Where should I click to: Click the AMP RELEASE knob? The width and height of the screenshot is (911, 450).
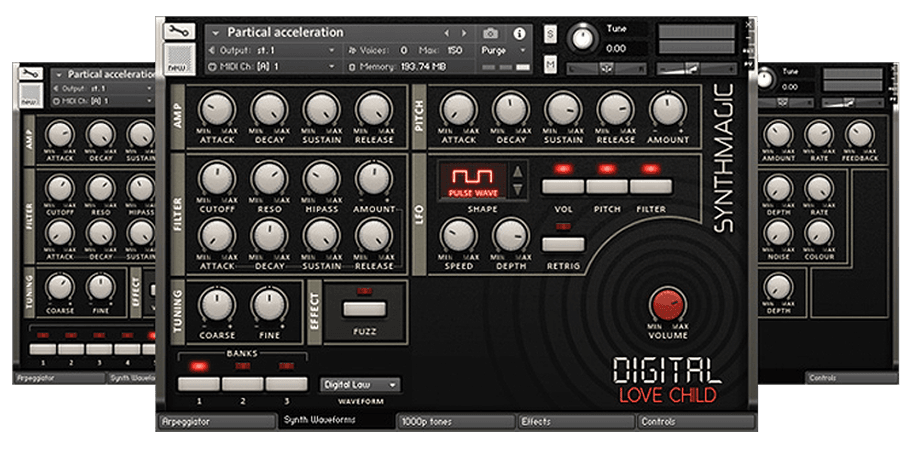375,109
